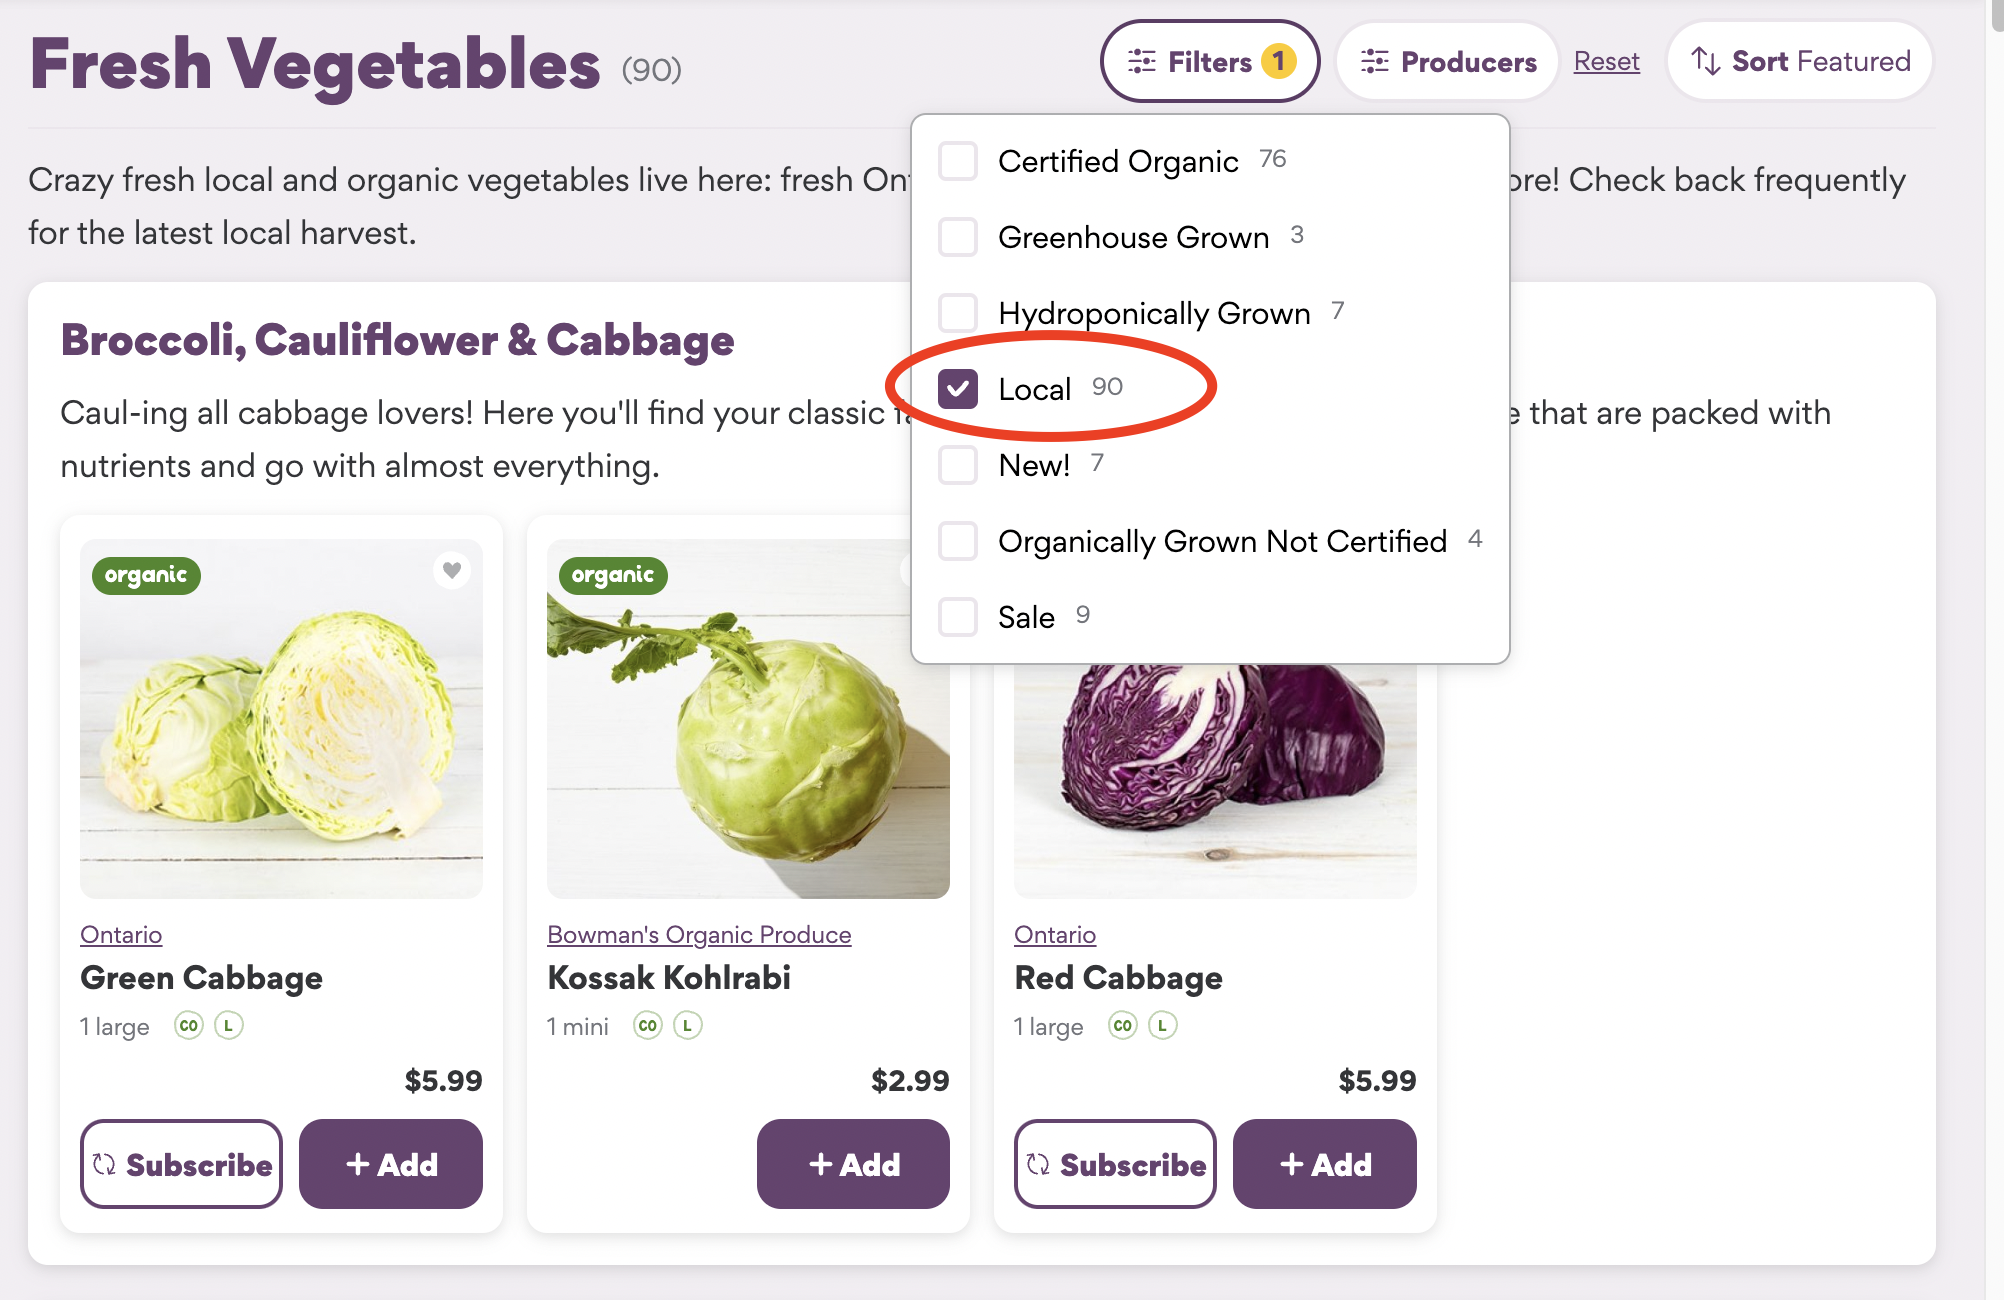
Task: Click the CO badge under Green Cabbage
Action: pos(189,1026)
